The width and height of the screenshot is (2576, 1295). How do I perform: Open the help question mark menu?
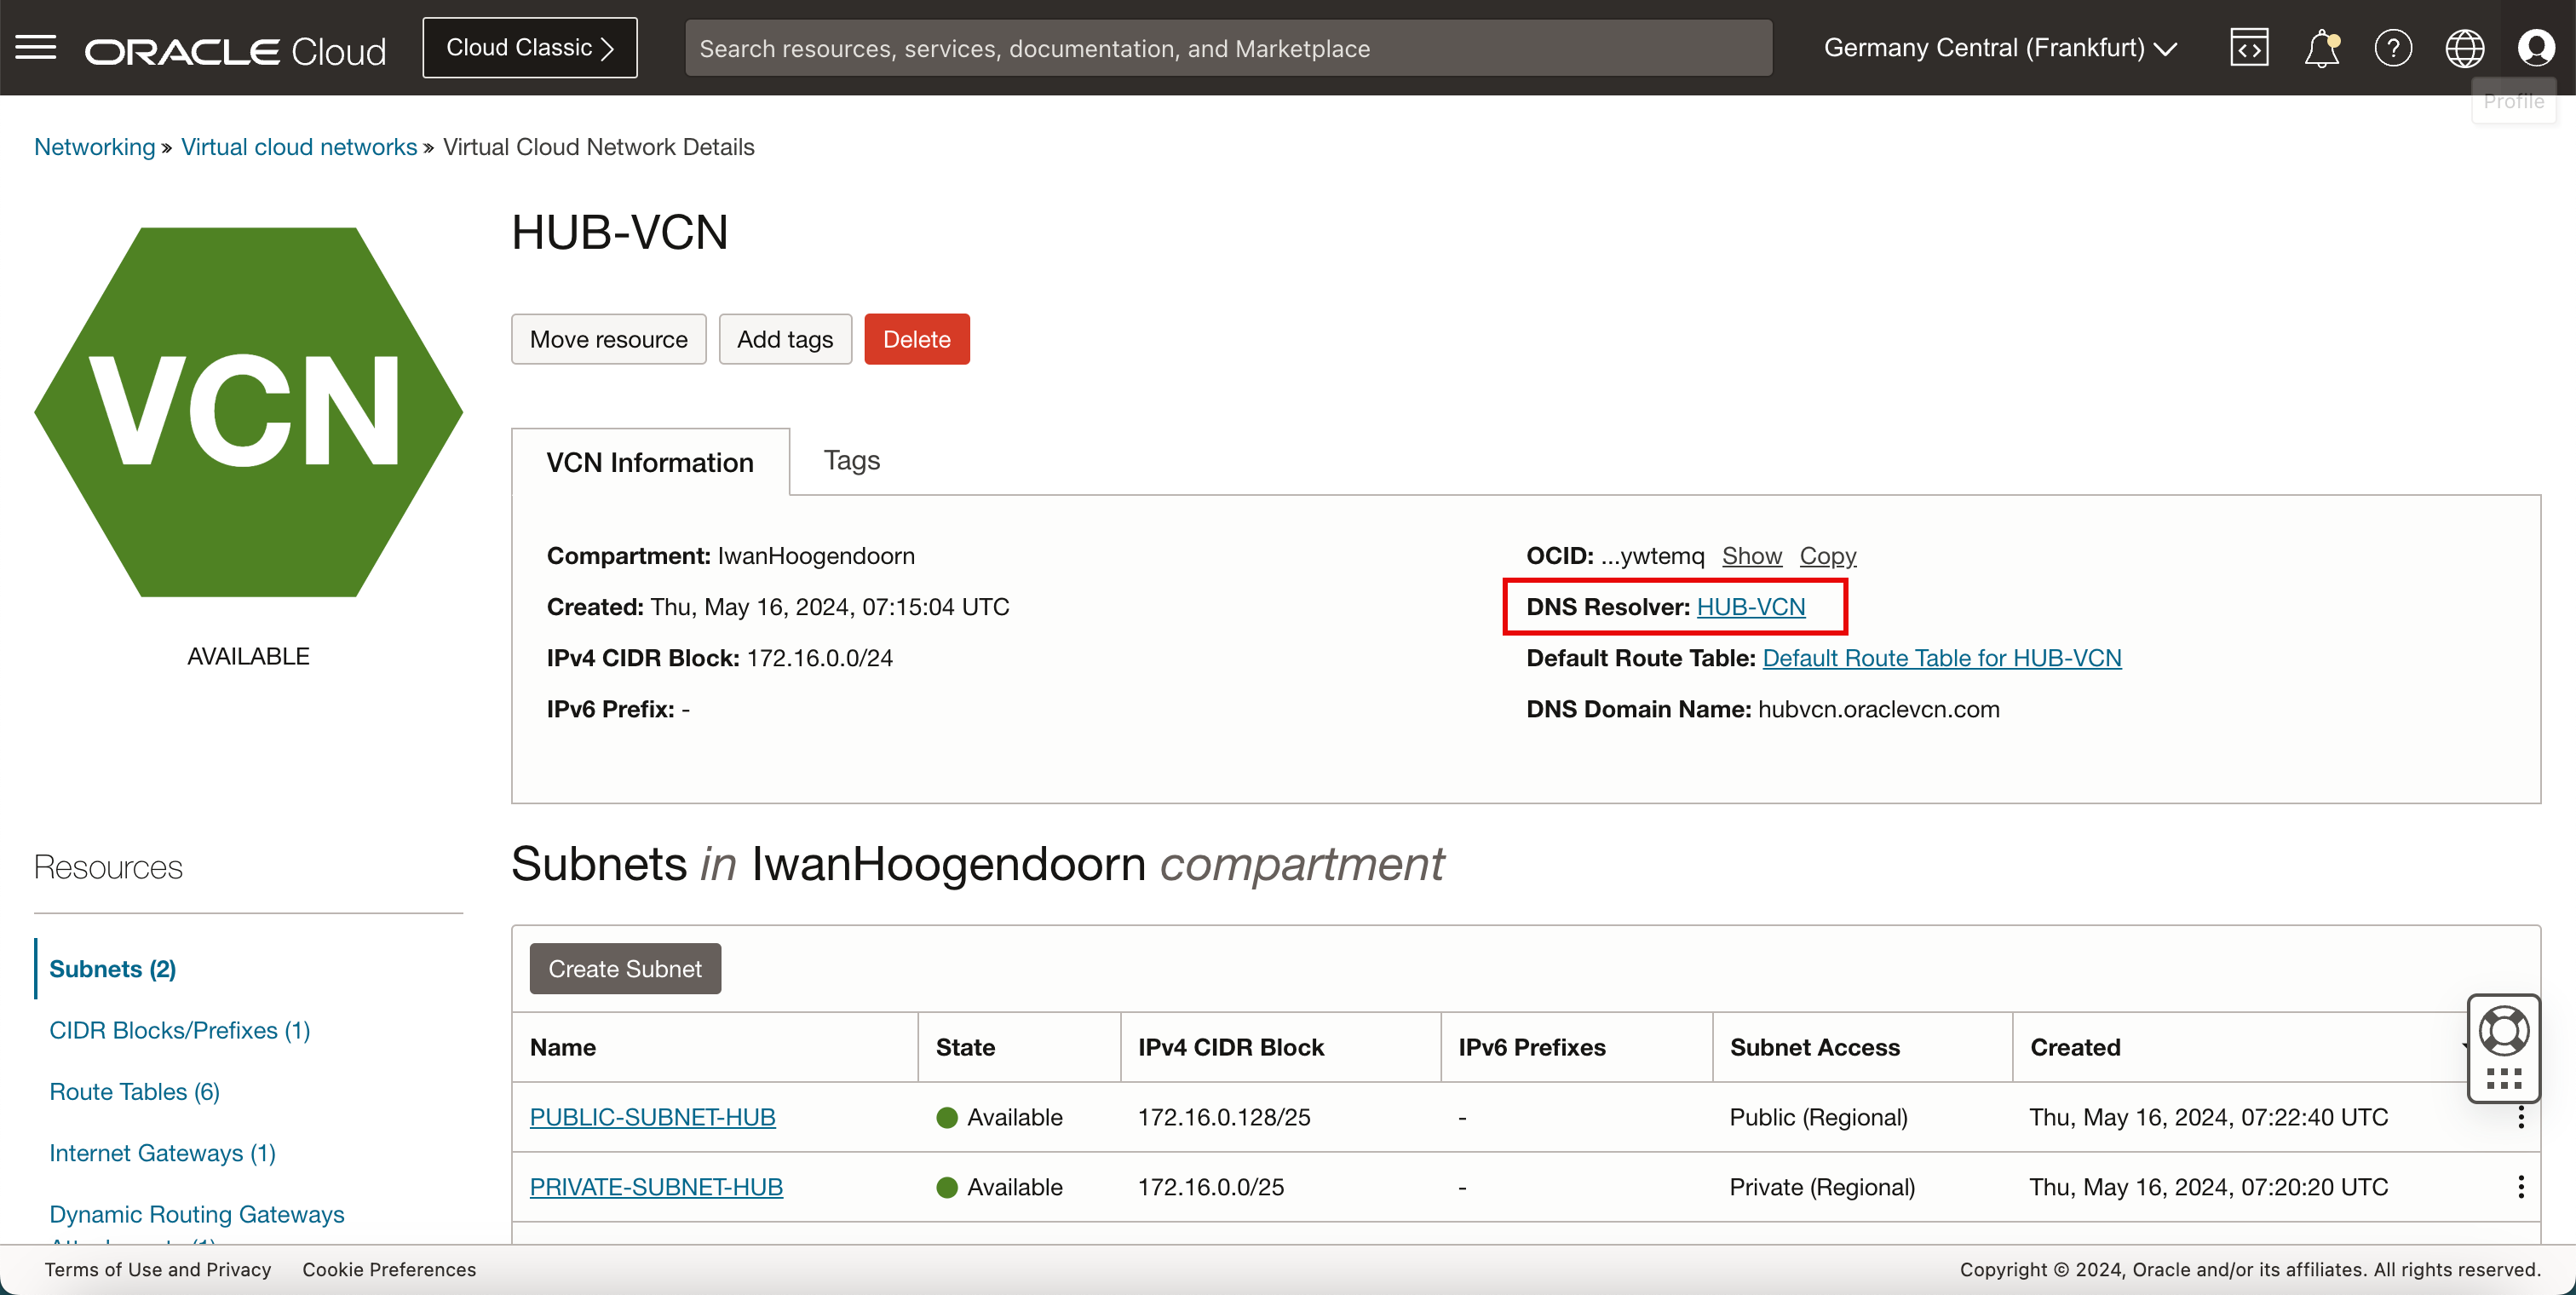tap(2393, 47)
